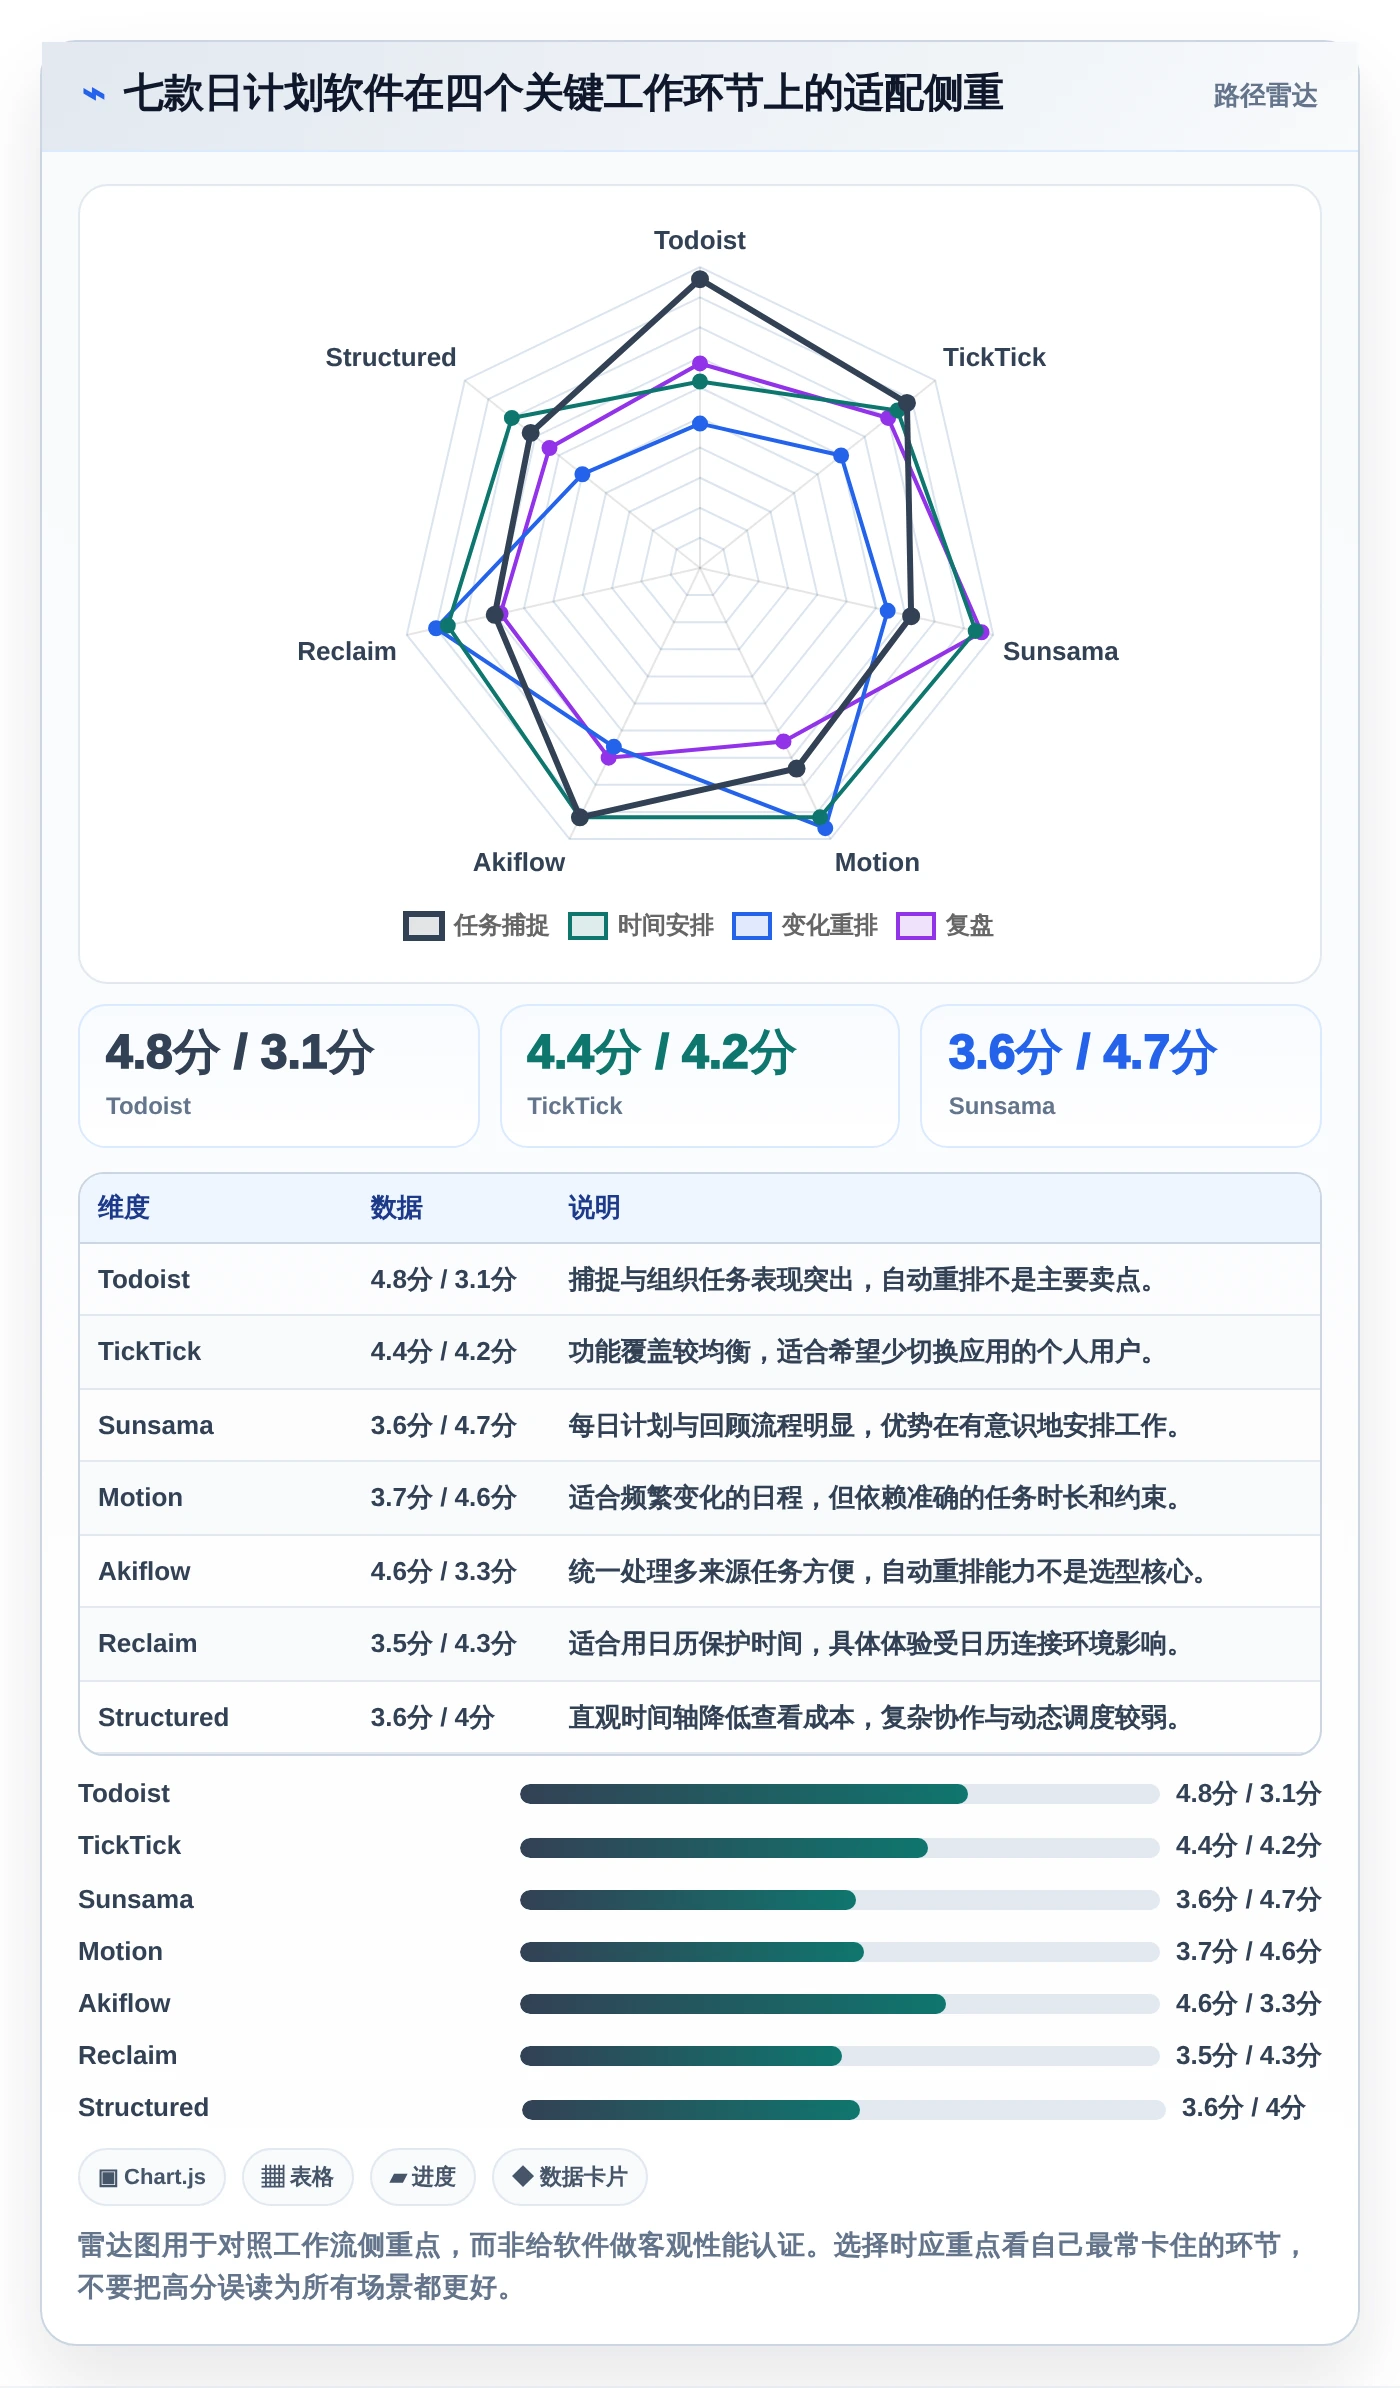Click the dark data point at the Todoist vertex
Screen dimensions: 1400x2388
(700, 279)
